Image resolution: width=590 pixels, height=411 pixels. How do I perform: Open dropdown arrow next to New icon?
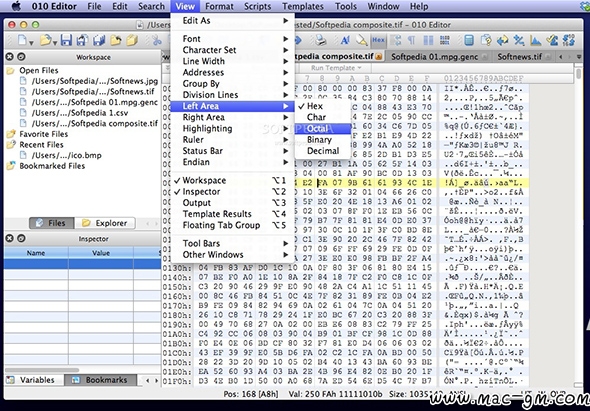coord(31,43)
